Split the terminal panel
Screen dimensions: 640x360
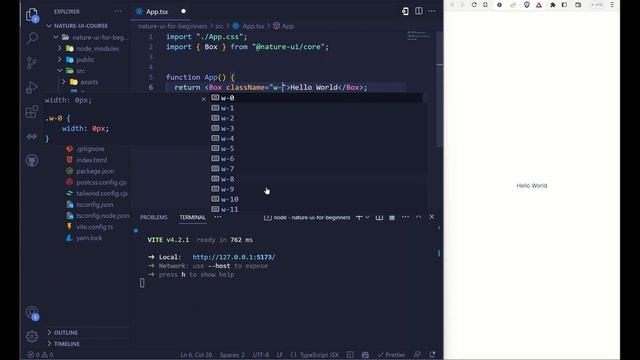pyautogui.click(x=379, y=218)
